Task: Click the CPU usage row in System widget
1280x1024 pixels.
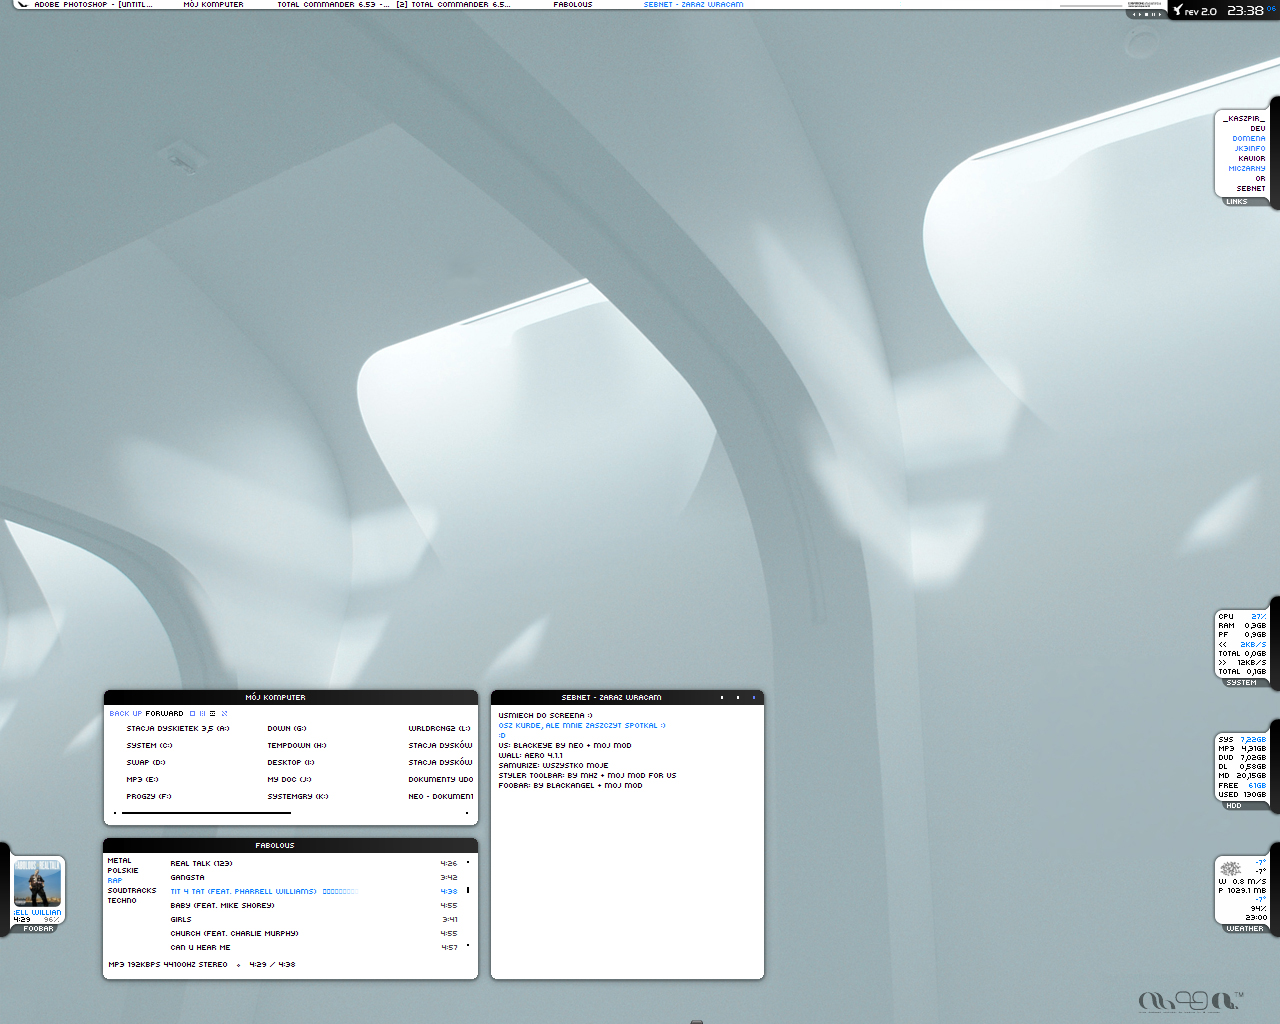Action: [1242, 617]
